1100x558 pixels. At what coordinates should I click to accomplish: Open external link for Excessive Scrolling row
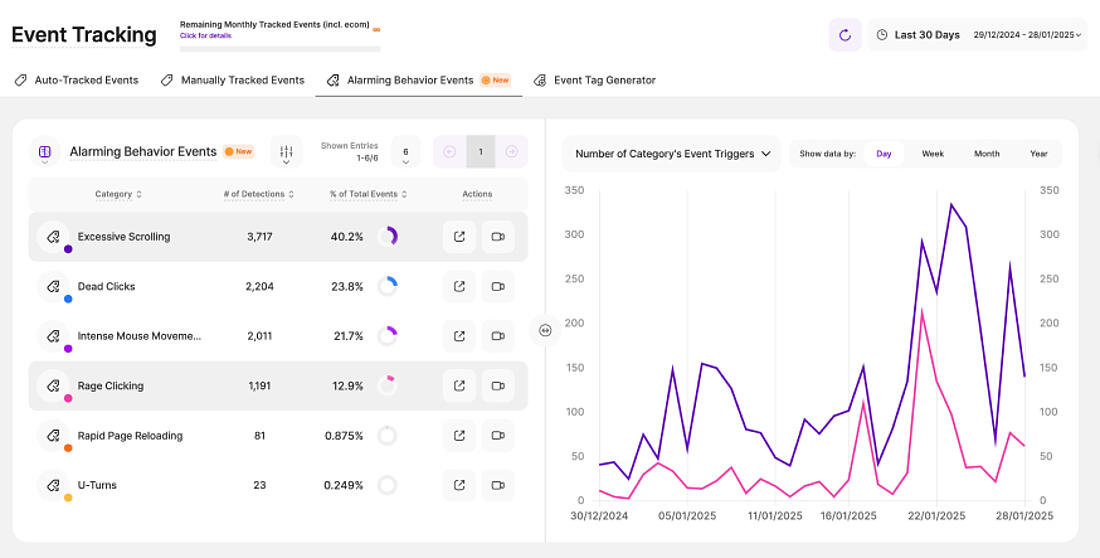pyautogui.click(x=460, y=237)
